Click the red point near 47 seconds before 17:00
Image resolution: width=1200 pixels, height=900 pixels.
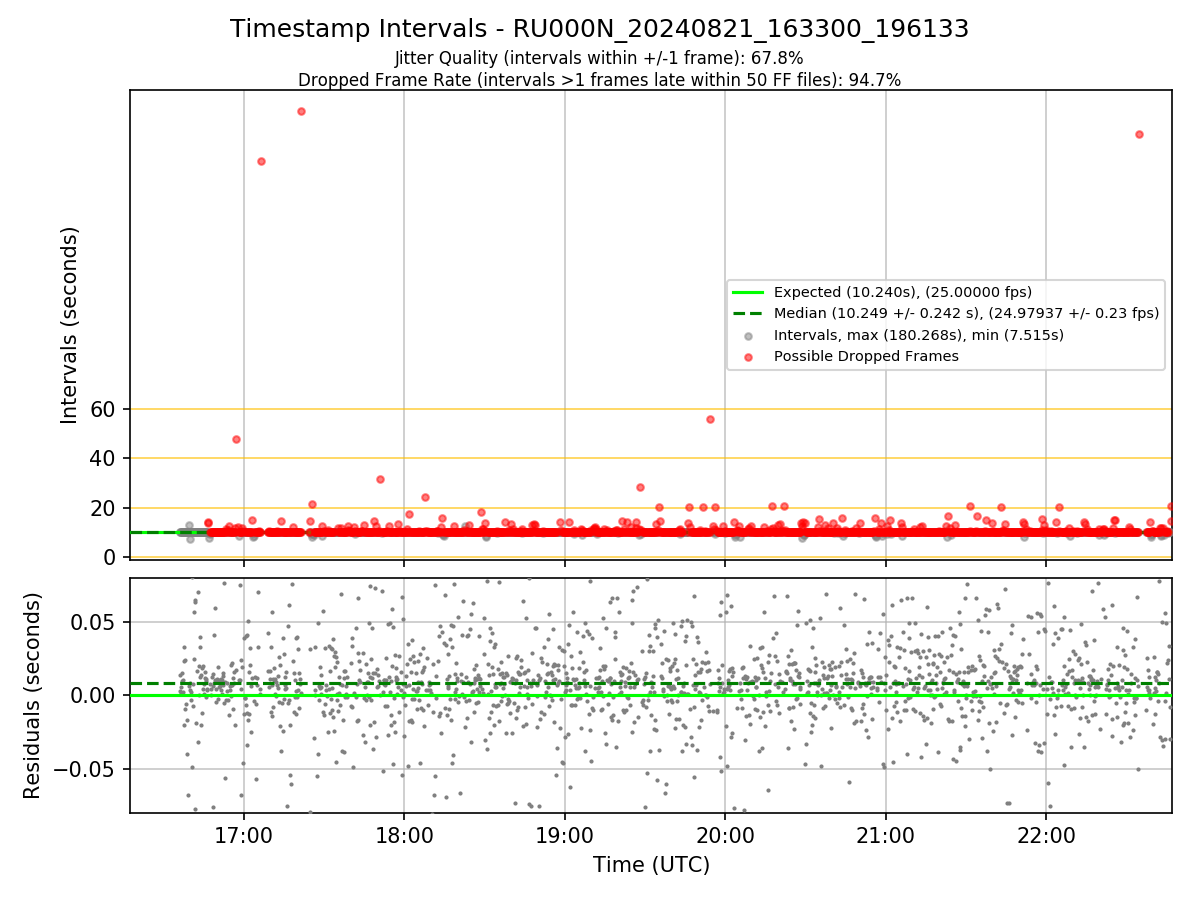click(236, 439)
